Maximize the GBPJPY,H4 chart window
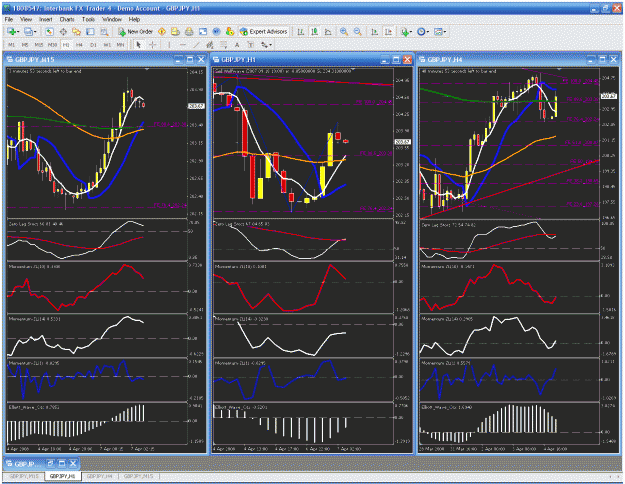This screenshot has width=625, height=484. coord(602,59)
